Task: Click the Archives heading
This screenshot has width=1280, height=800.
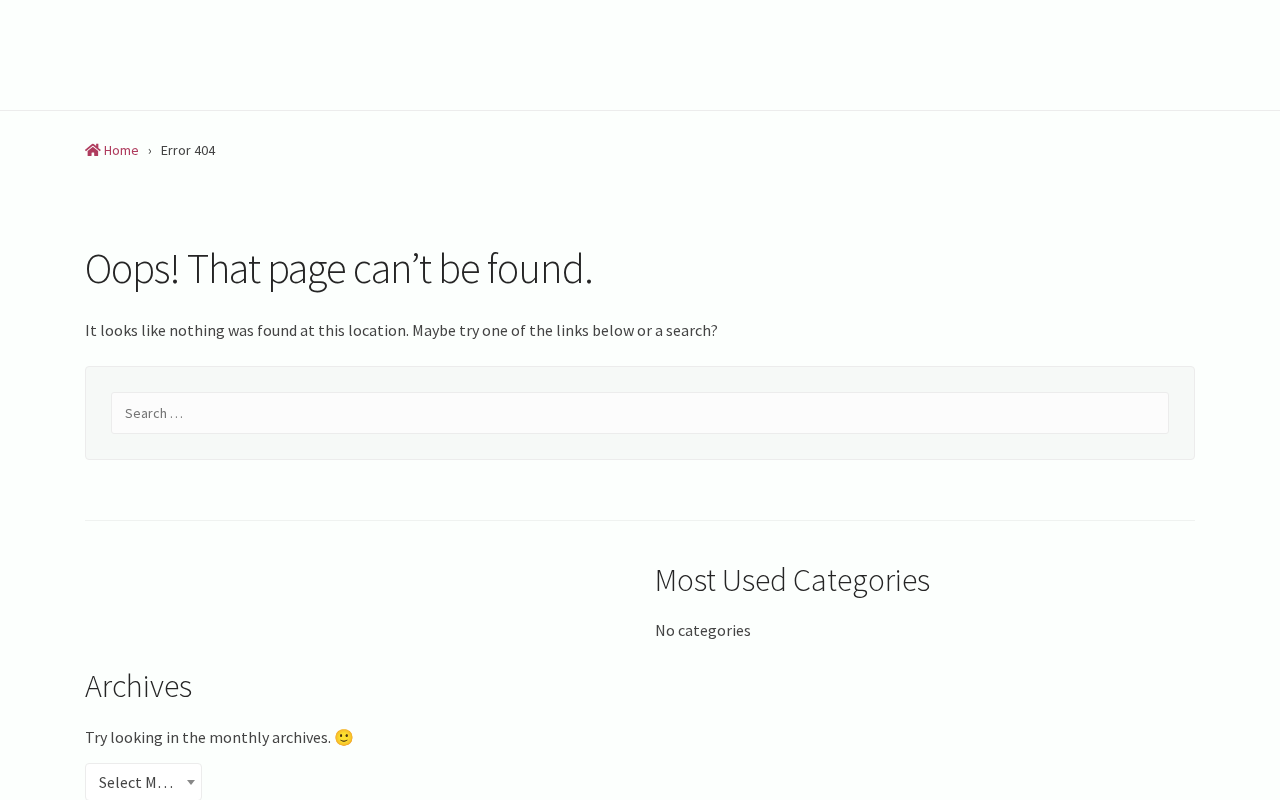Action: (138, 686)
